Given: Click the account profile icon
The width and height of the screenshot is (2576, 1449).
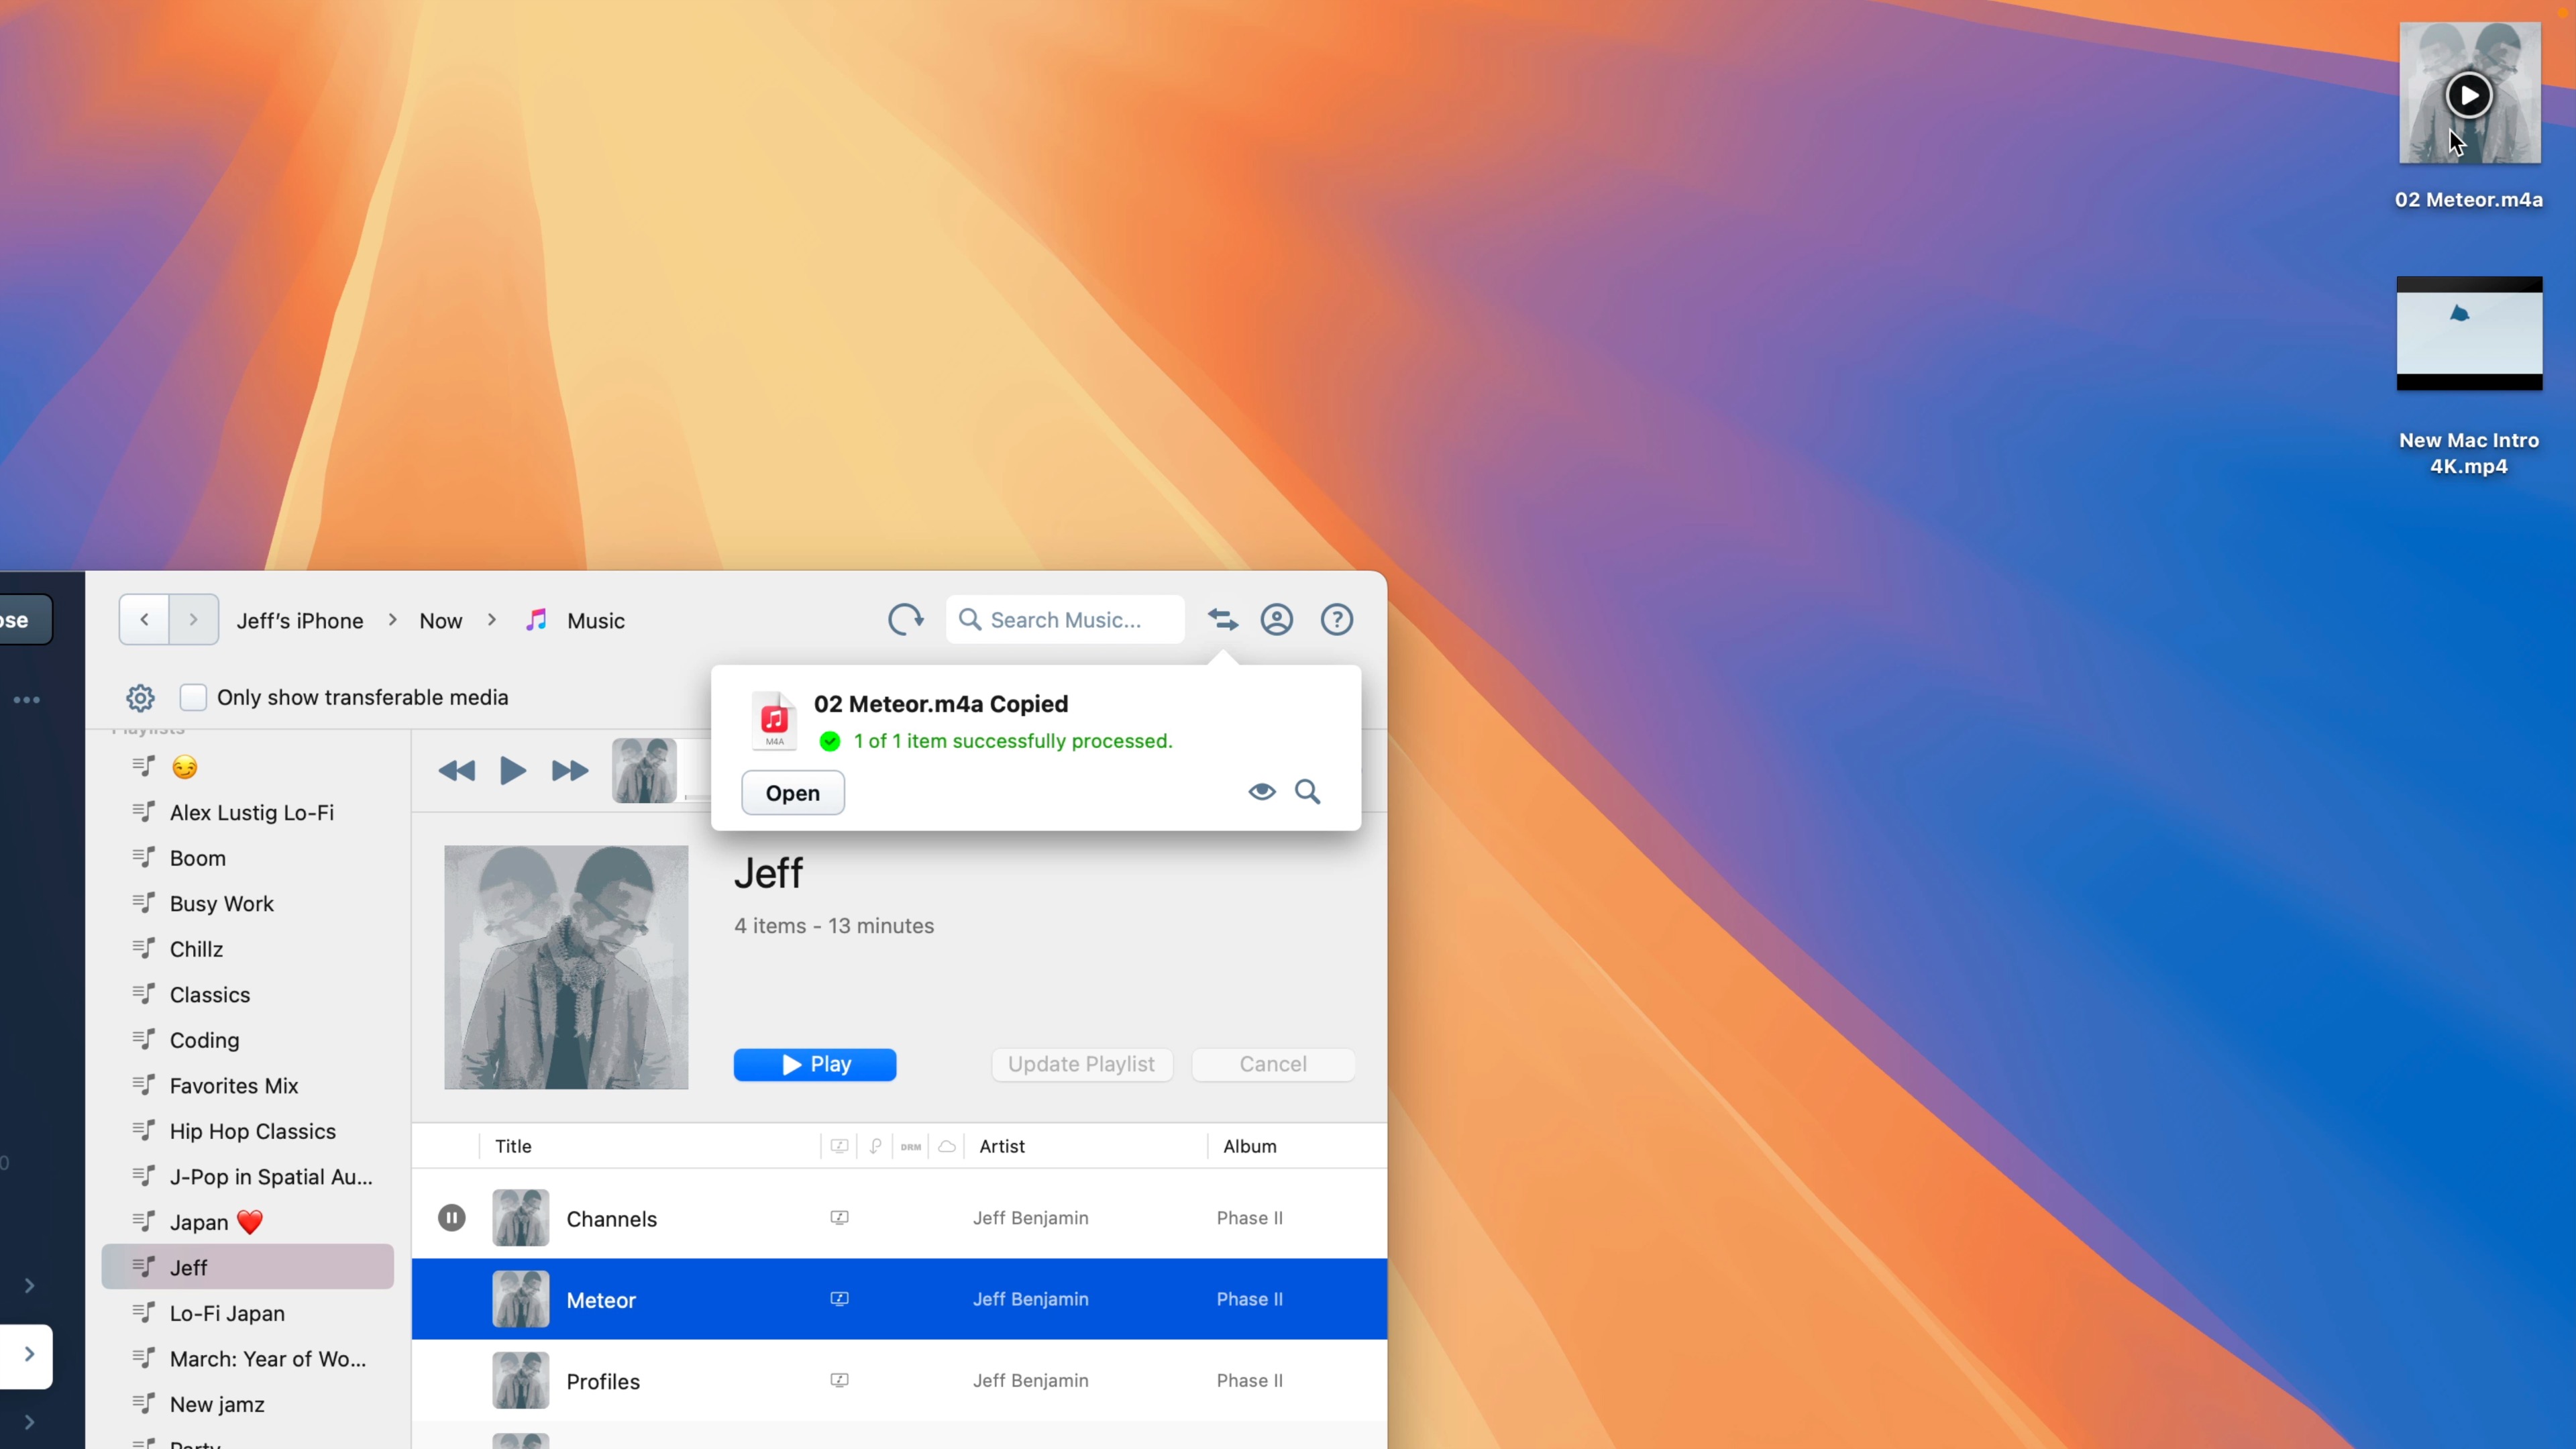Looking at the screenshot, I should (x=1277, y=619).
